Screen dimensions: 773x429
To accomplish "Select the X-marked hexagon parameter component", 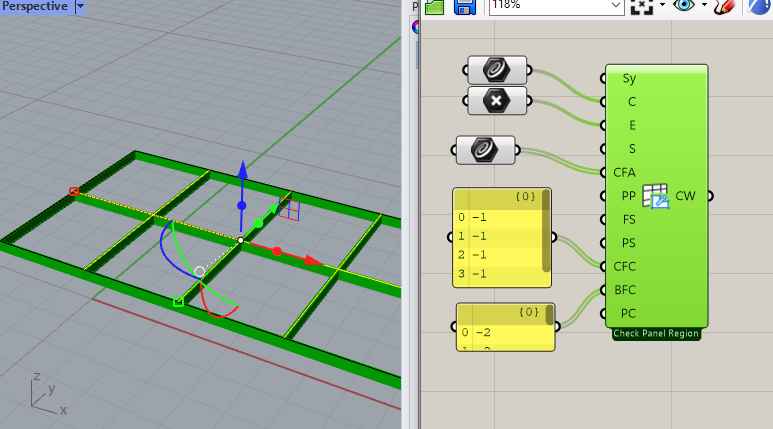I will (x=497, y=101).
